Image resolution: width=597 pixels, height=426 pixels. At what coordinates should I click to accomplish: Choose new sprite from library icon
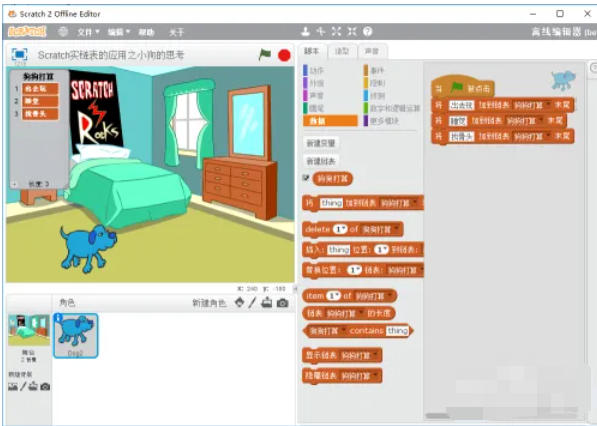[239, 303]
